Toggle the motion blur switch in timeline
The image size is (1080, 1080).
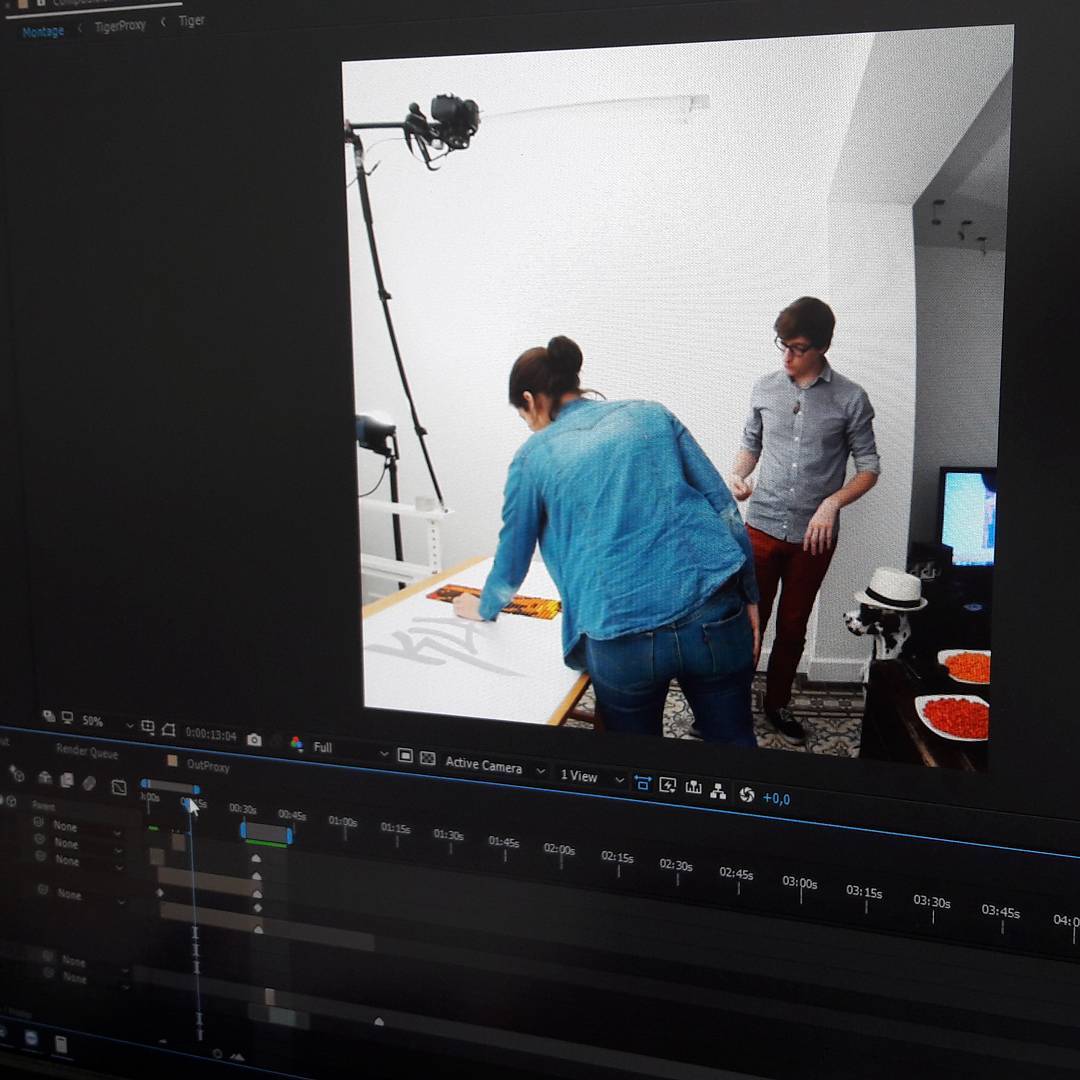tap(89, 783)
